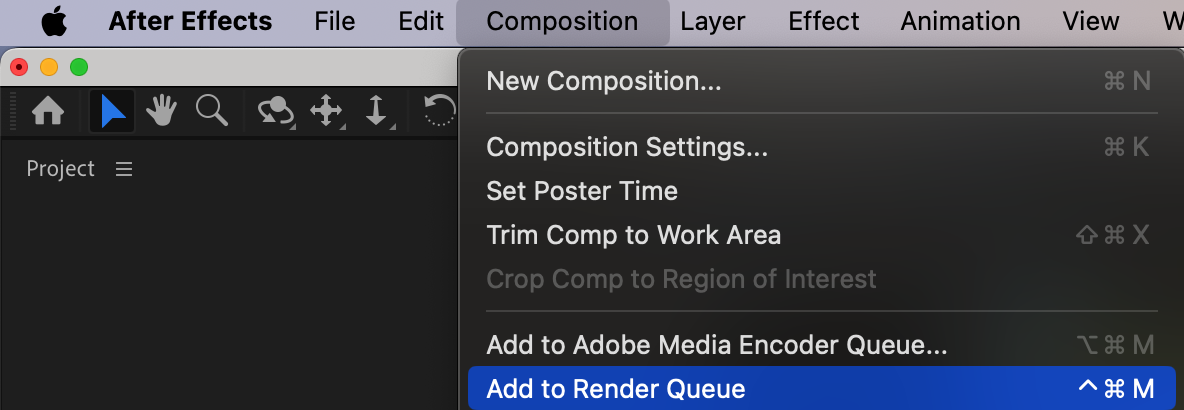
Task: Choose New Composition from the menu
Action: tap(603, 81)
